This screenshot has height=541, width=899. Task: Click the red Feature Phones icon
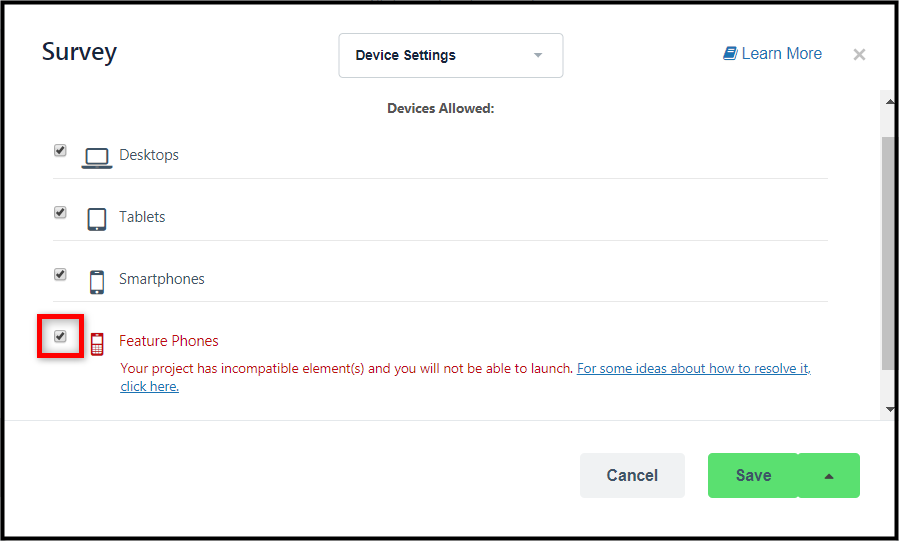coord(97,344)
